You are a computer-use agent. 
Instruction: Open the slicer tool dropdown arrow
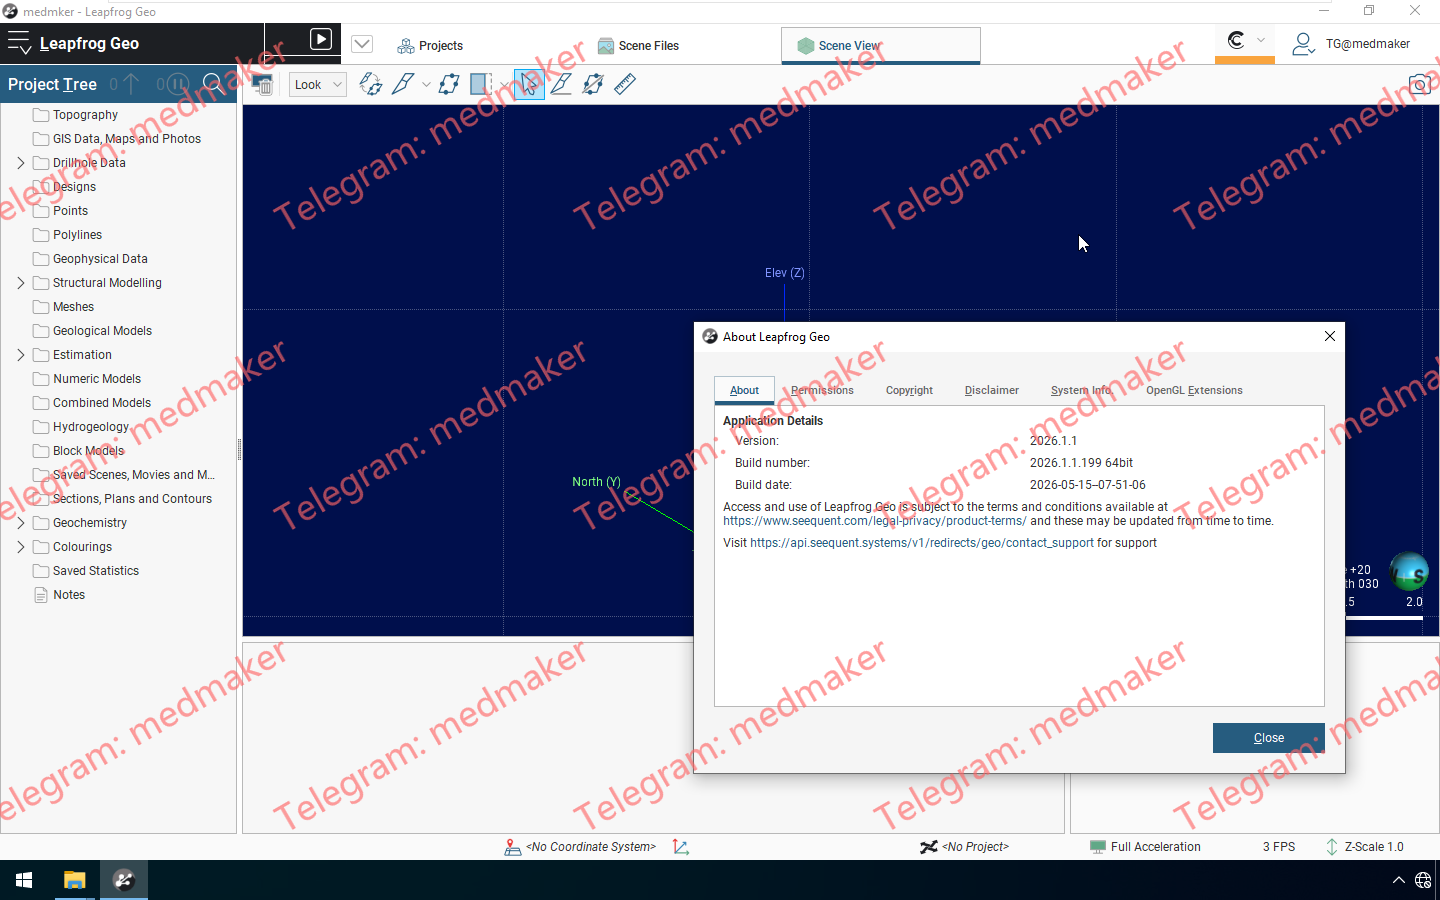point(426,85)
